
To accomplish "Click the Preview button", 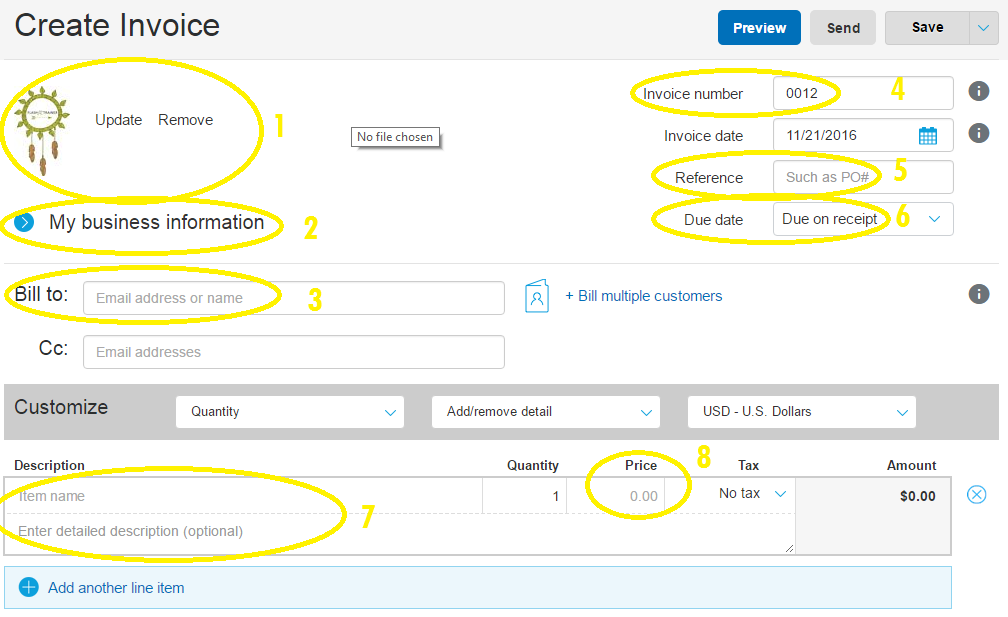I will click(759, 28).
